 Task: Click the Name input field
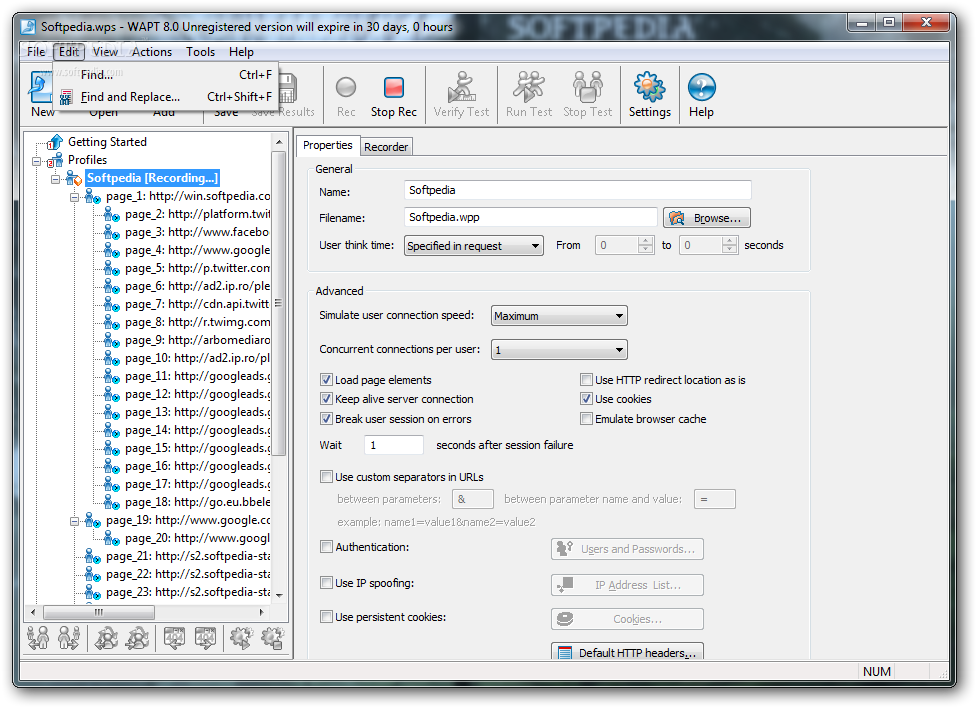tap(578, 190)
